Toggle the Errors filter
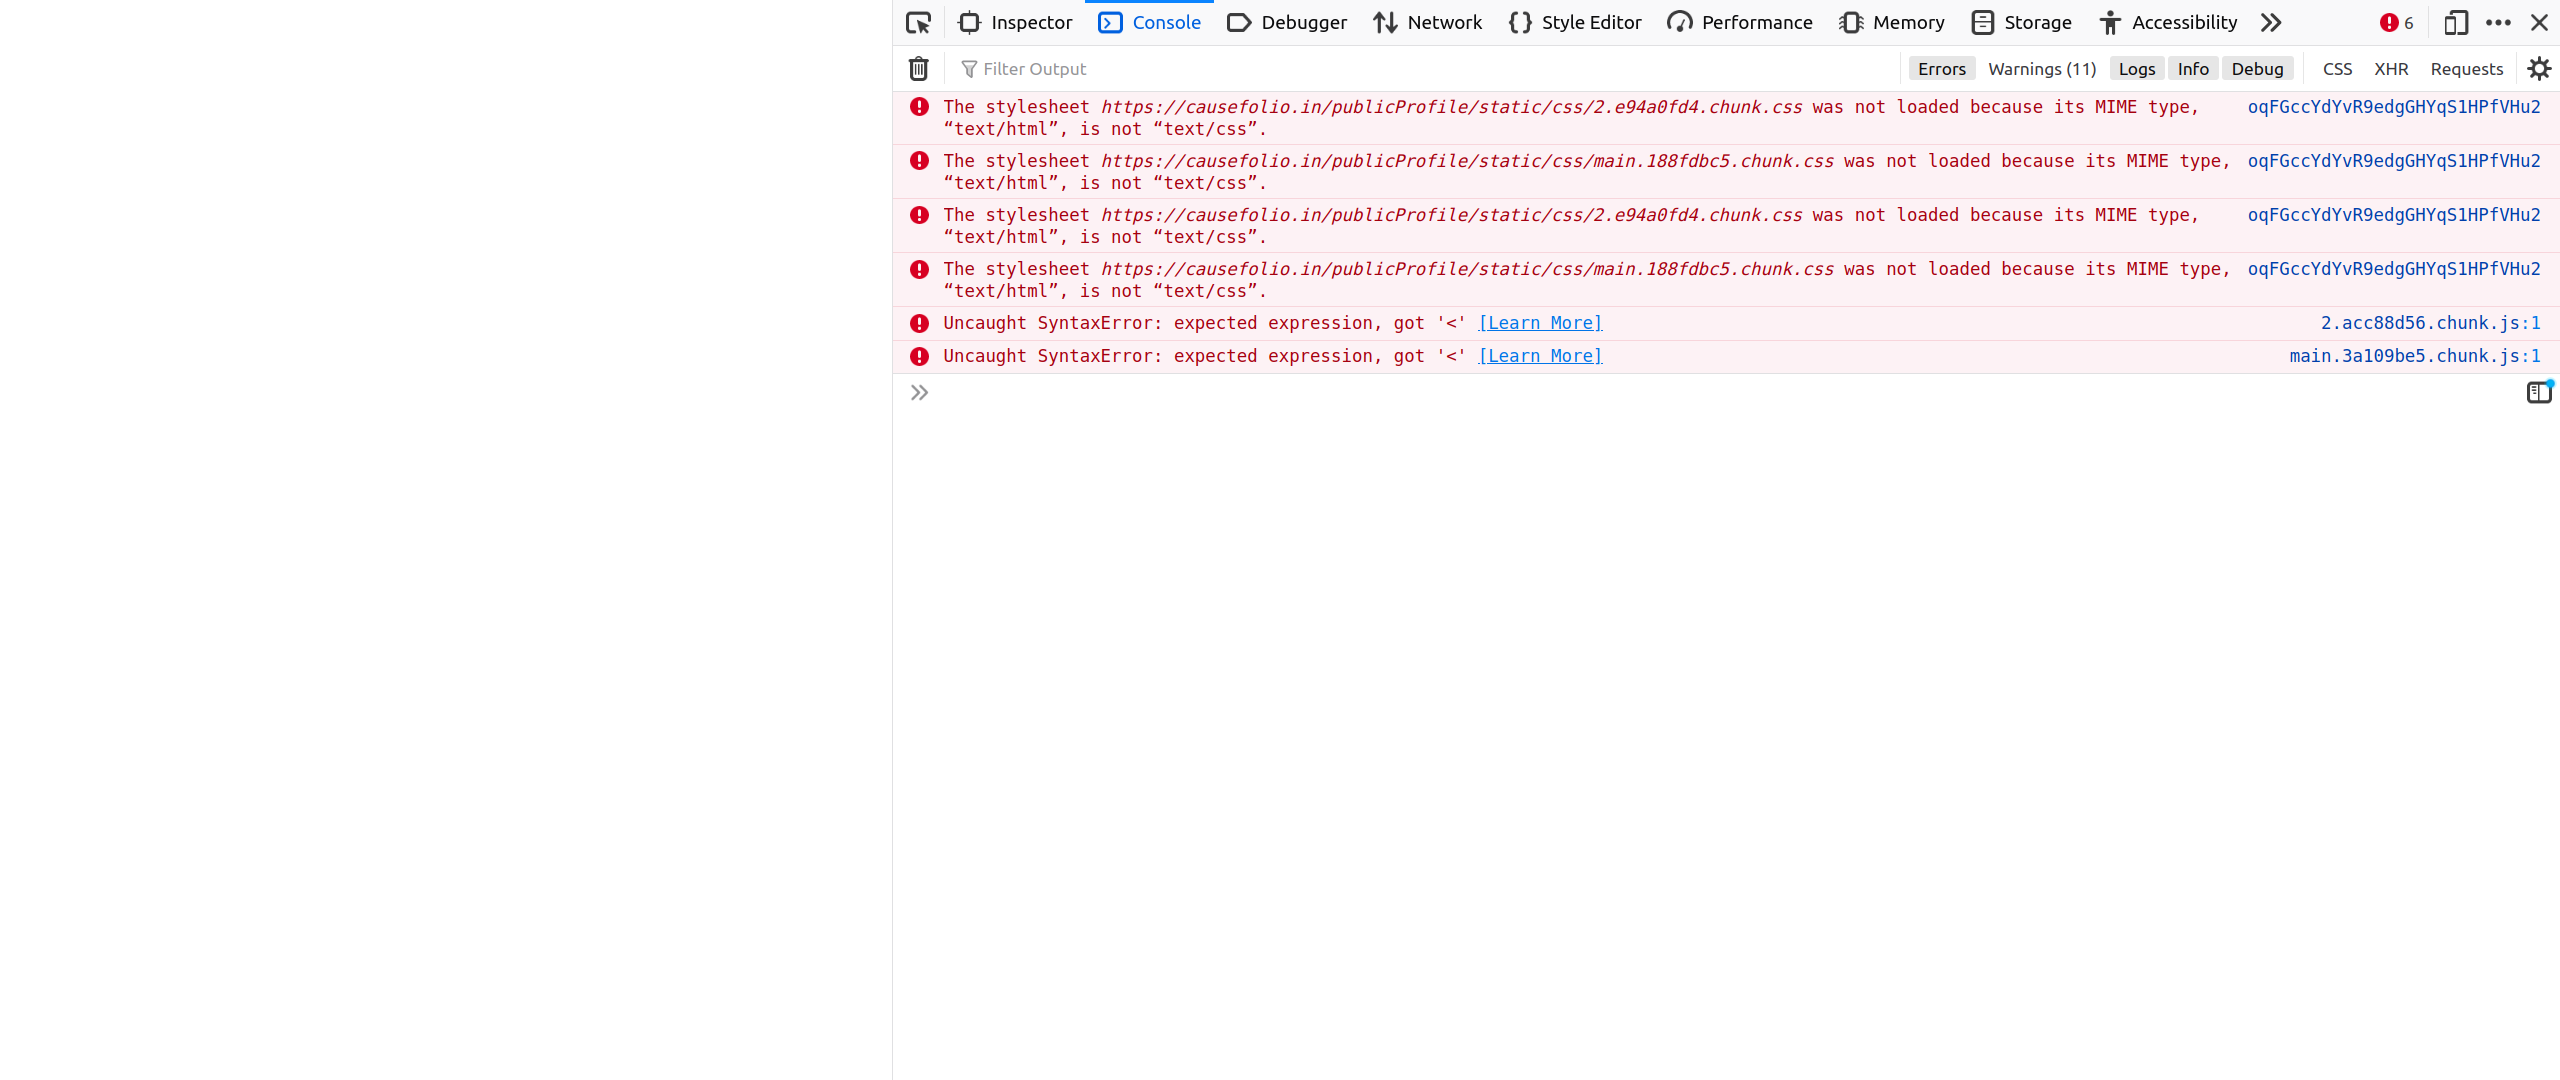 click(x=1941, y=68)
